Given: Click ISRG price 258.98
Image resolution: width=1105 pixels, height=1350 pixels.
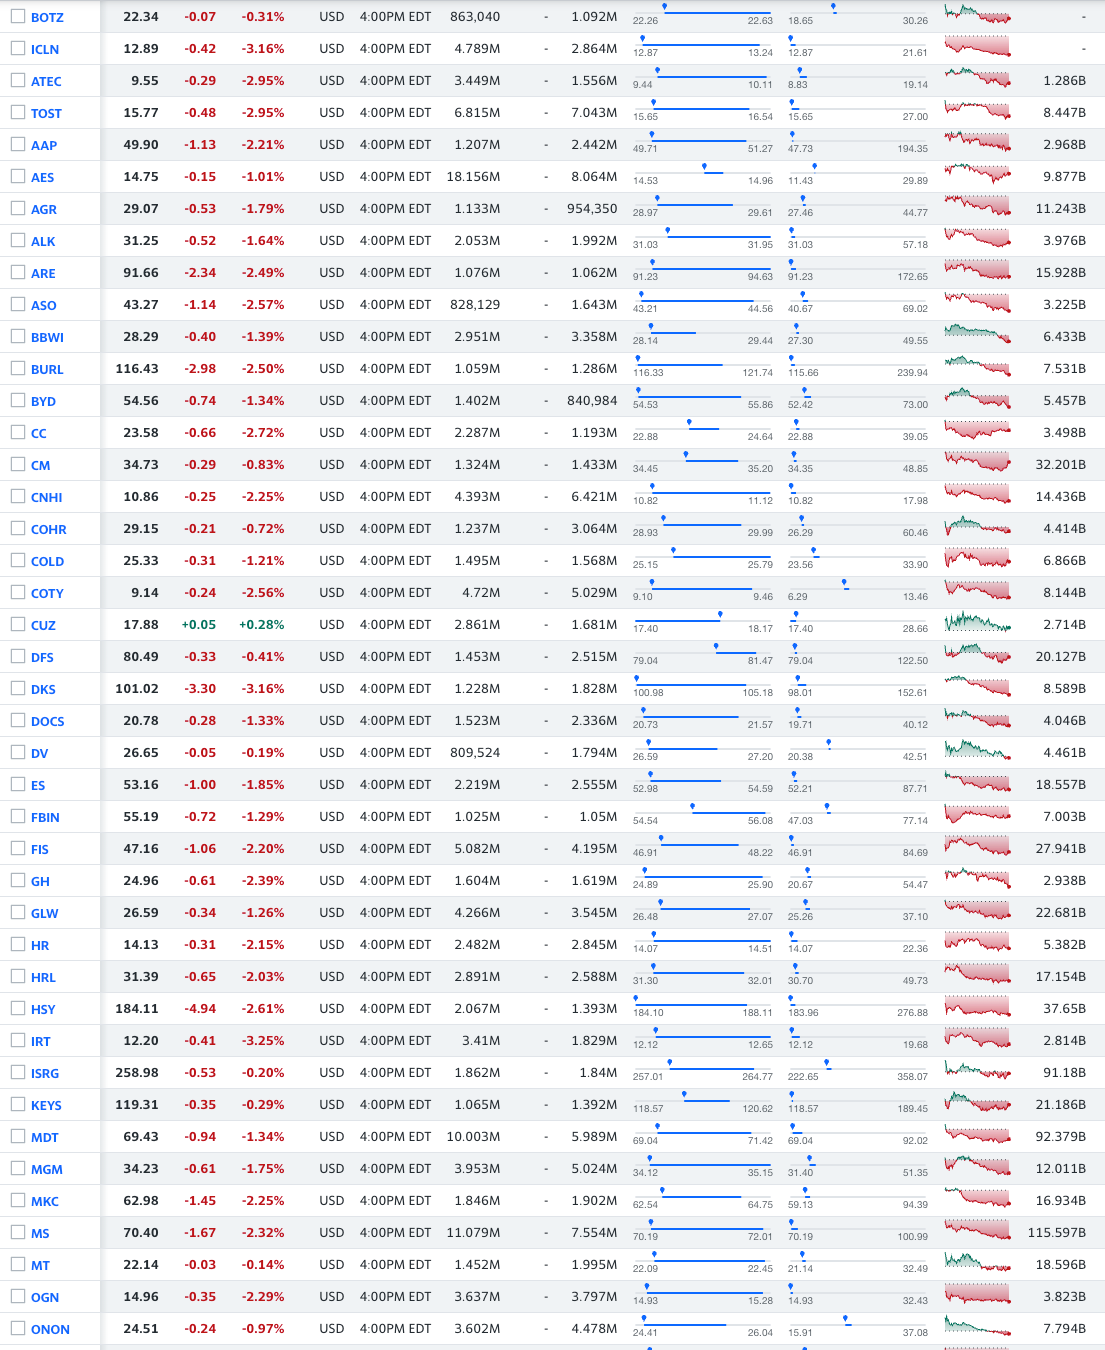Looking at the screenshot, I should 137,1073.
